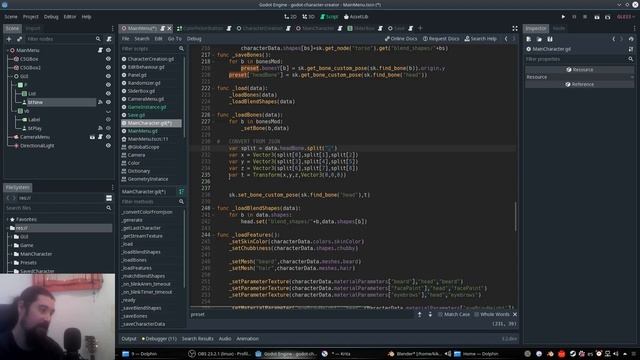
Task: Open signals icon on btNew node
Action: pyautogui.click(x=100, y=102)
